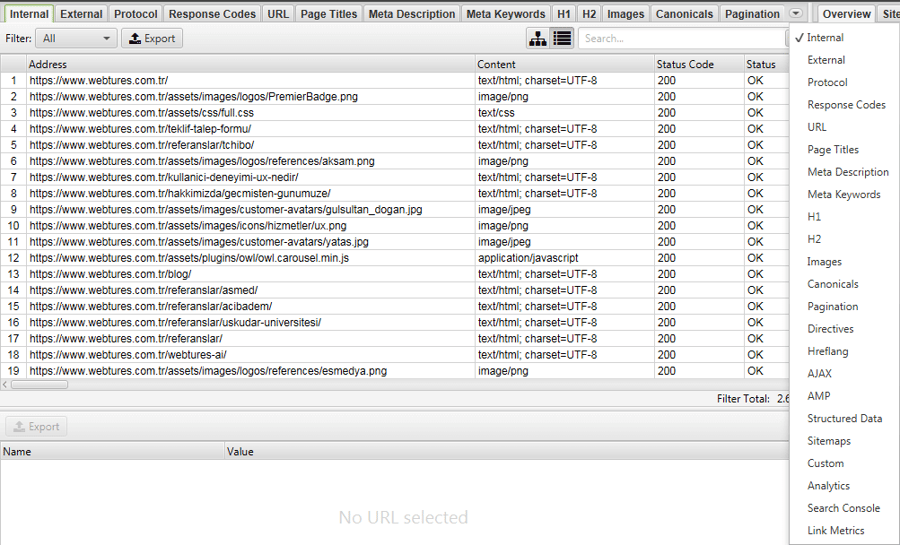Screen dimensions: 900x545
Task: Click inside the Search field
Action: coord(683,38)
